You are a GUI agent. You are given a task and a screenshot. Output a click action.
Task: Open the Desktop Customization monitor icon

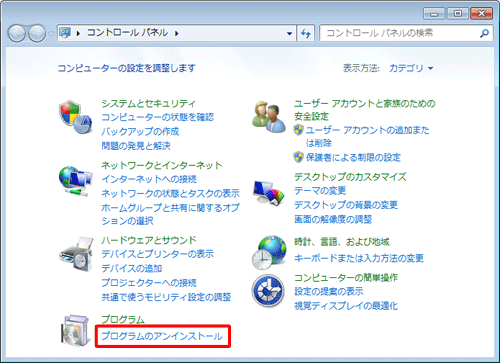pyautogui.click(x=269, y=193)
